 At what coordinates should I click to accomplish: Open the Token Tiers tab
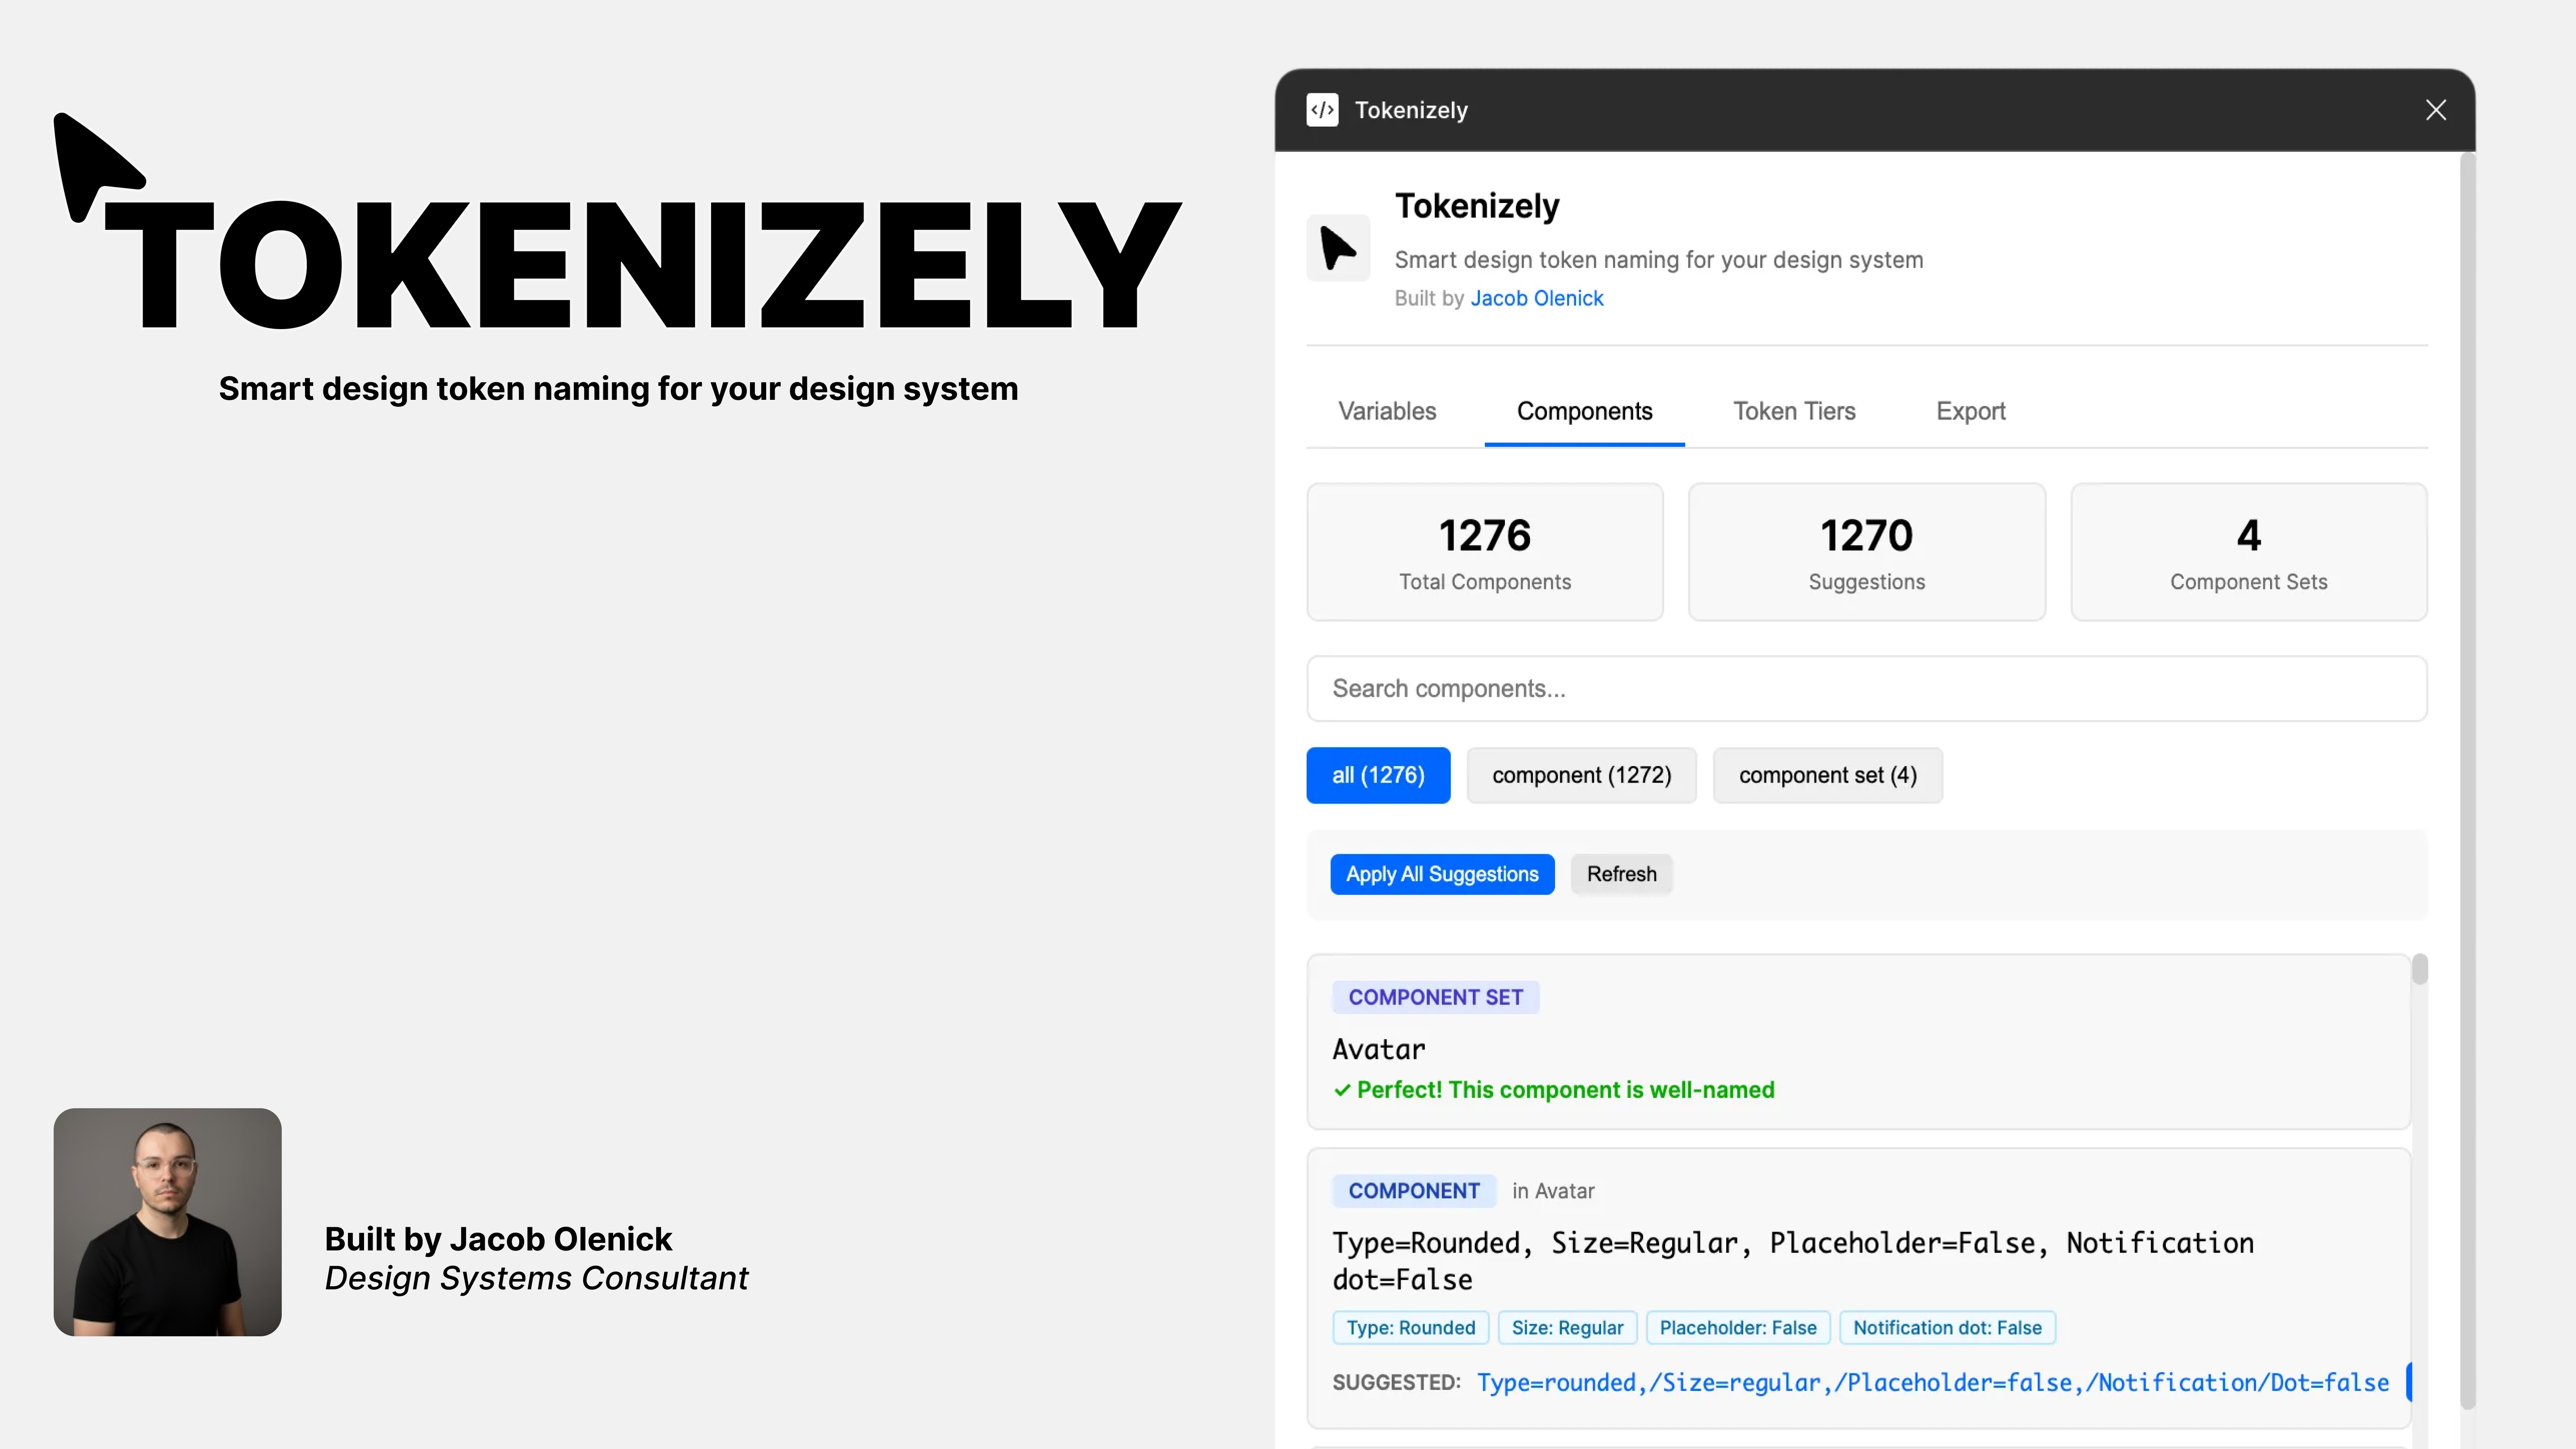[x=1793, y=411]
